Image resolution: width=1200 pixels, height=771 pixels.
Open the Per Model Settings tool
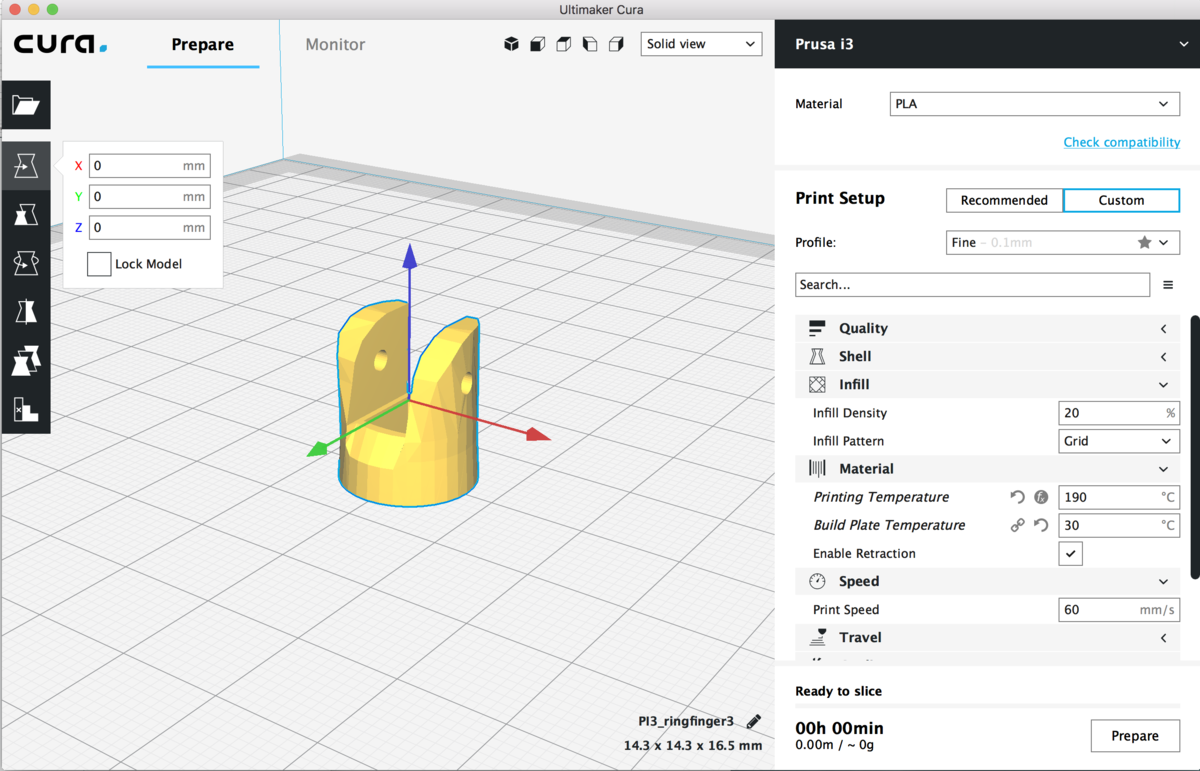click(26, 360)
